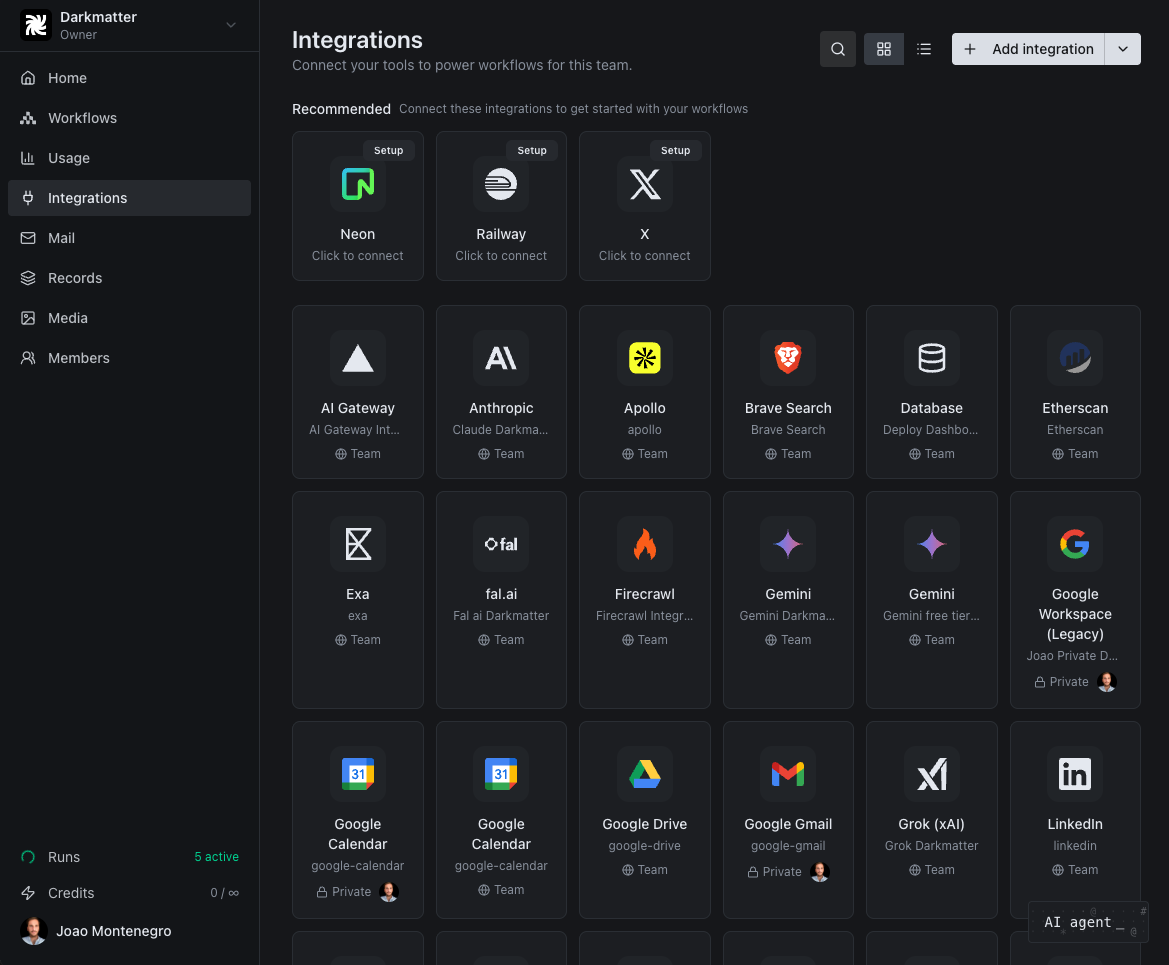
Task: Click the Recommended section heading
Action: point(341,109)
